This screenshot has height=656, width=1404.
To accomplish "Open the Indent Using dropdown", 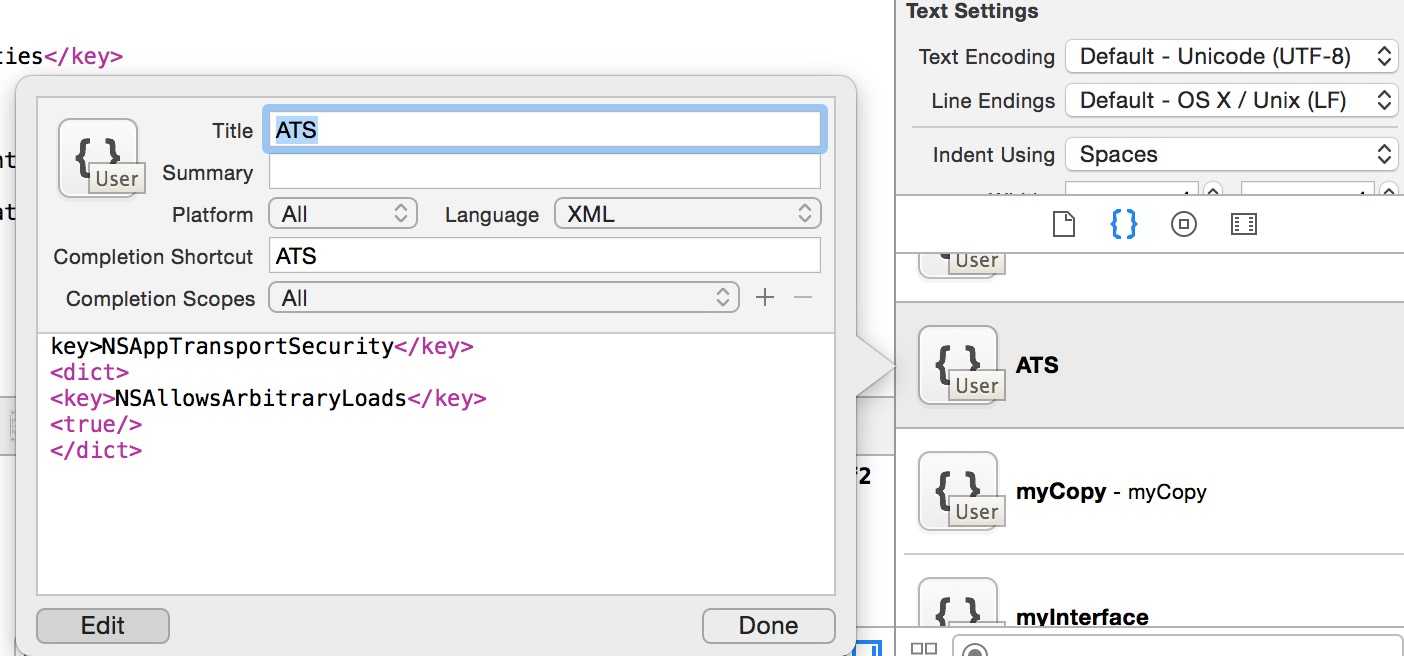I will [x=1231, y=155].
